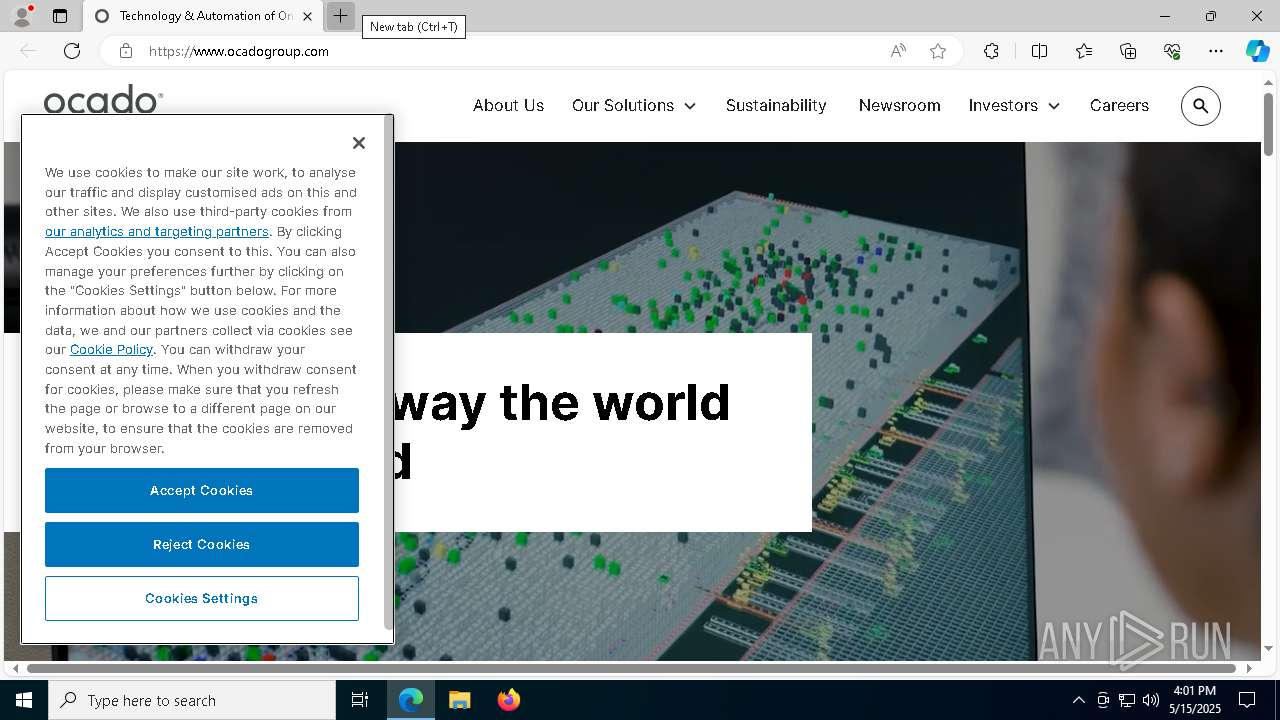Open the Favorites list
The height and width of the screenshot is (720, 1280).
1084,51
